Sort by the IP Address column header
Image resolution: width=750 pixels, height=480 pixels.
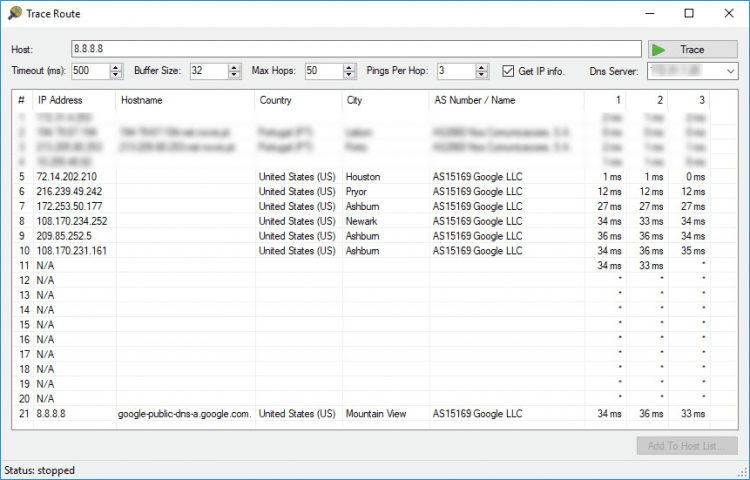[60, 100]
